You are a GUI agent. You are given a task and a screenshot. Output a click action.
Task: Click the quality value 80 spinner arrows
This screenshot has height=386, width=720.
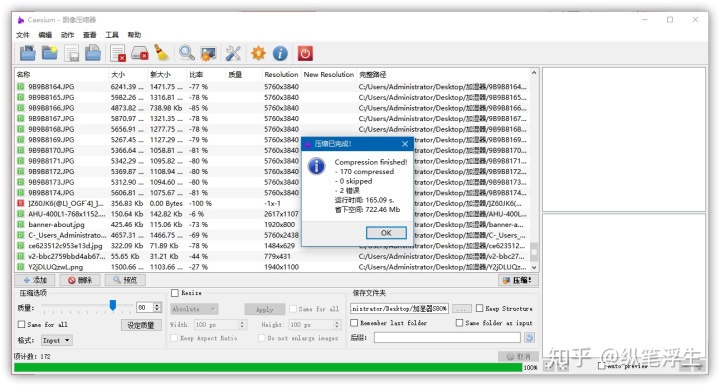tap(157, 308)
